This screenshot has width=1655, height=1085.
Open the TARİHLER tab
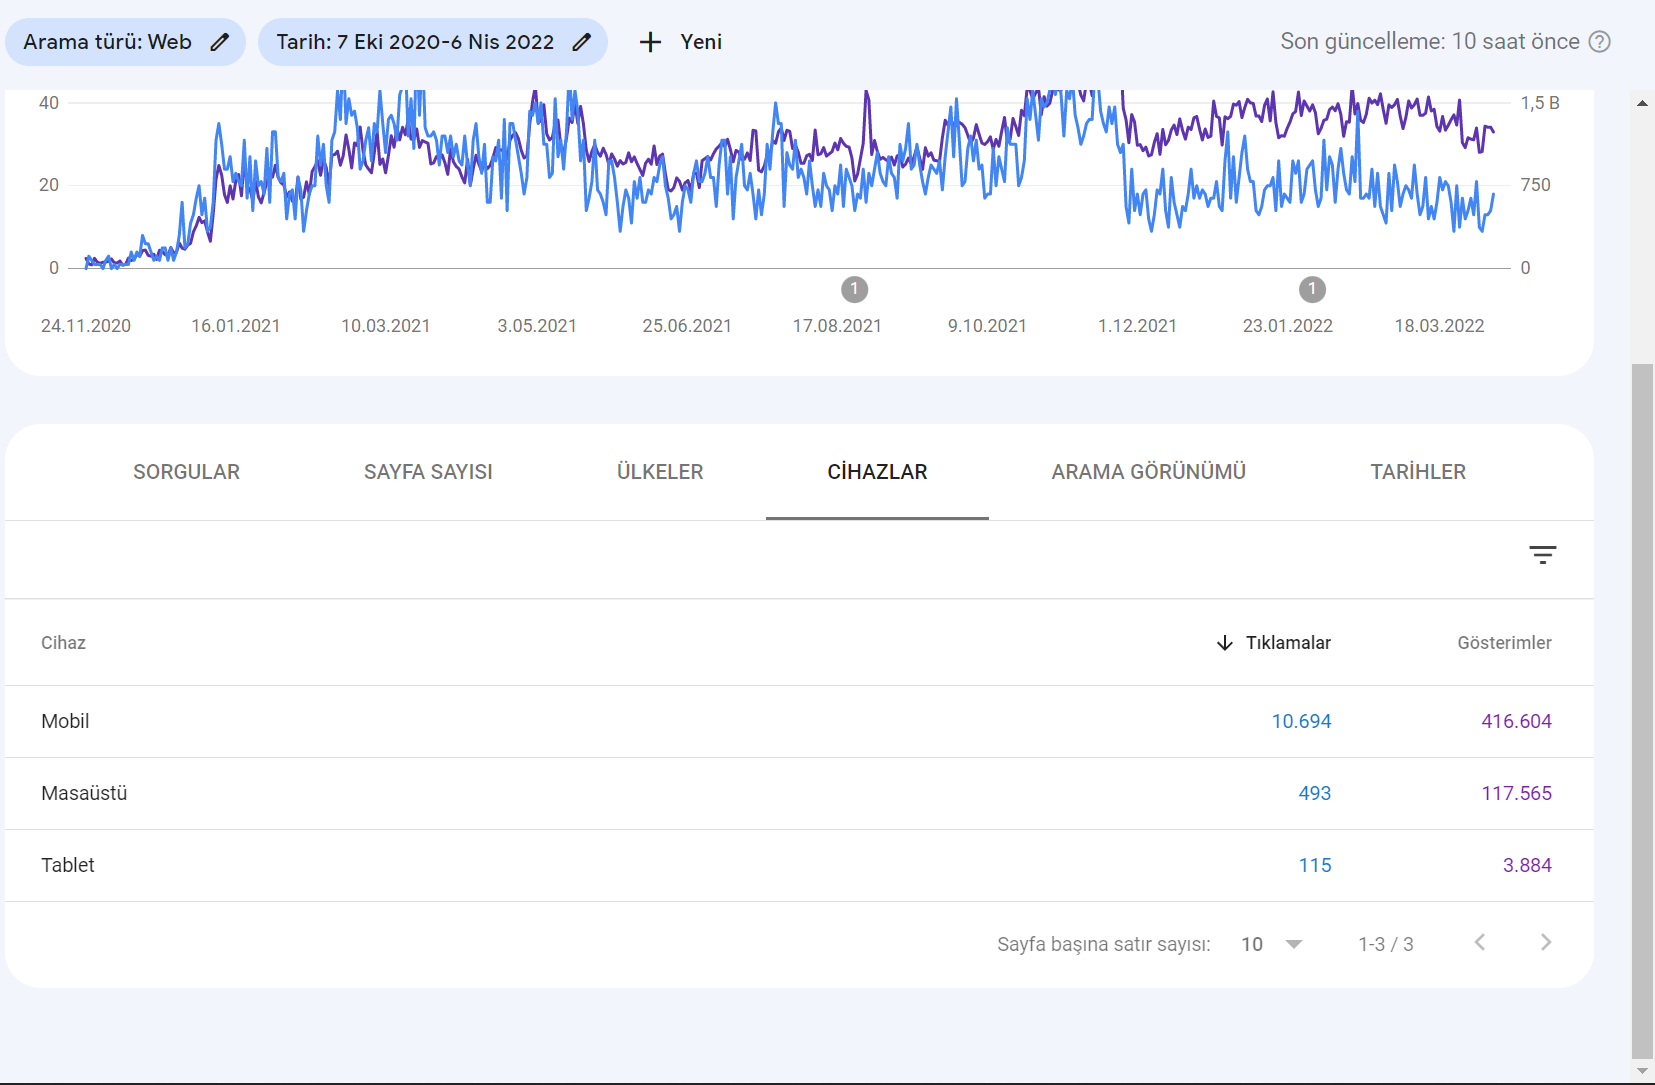[1418, 472]
